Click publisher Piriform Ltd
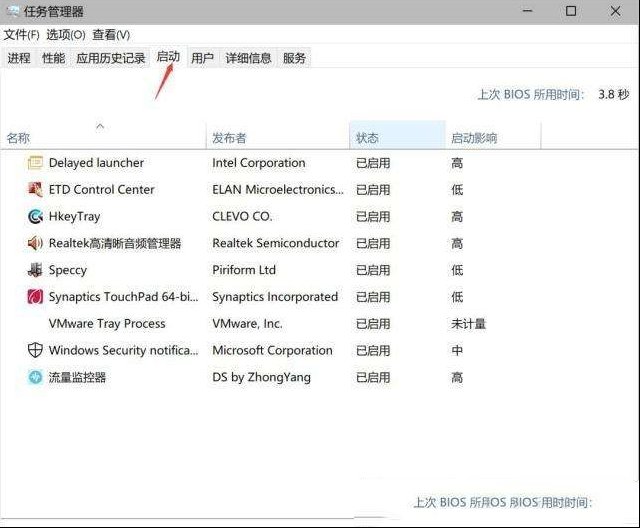This screenshot has height=528, width=640. click(244, 270)
